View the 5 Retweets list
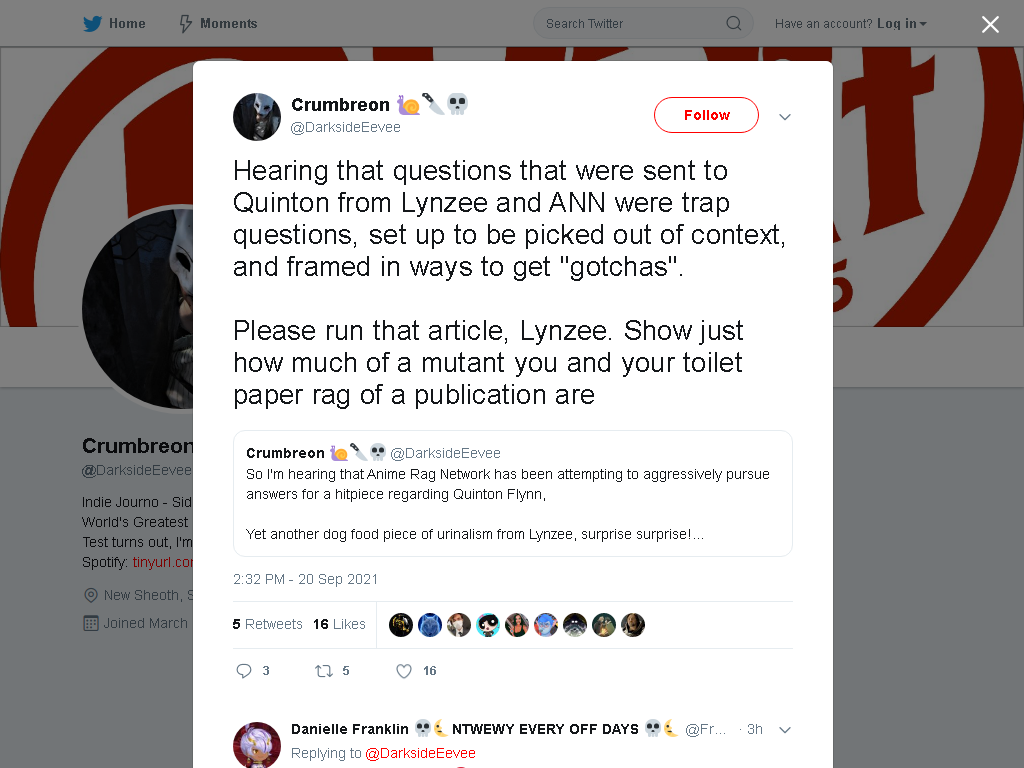This screenshot has height=768, width=1024. [x=267, y=624]
